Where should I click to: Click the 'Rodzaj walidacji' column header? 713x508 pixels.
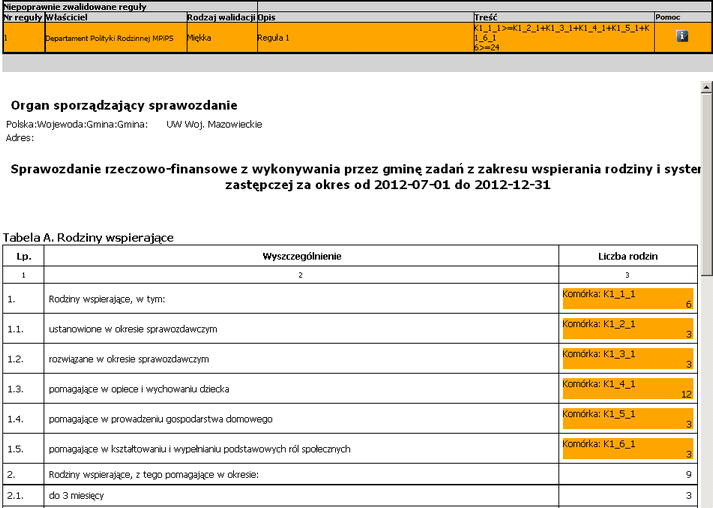220,18
